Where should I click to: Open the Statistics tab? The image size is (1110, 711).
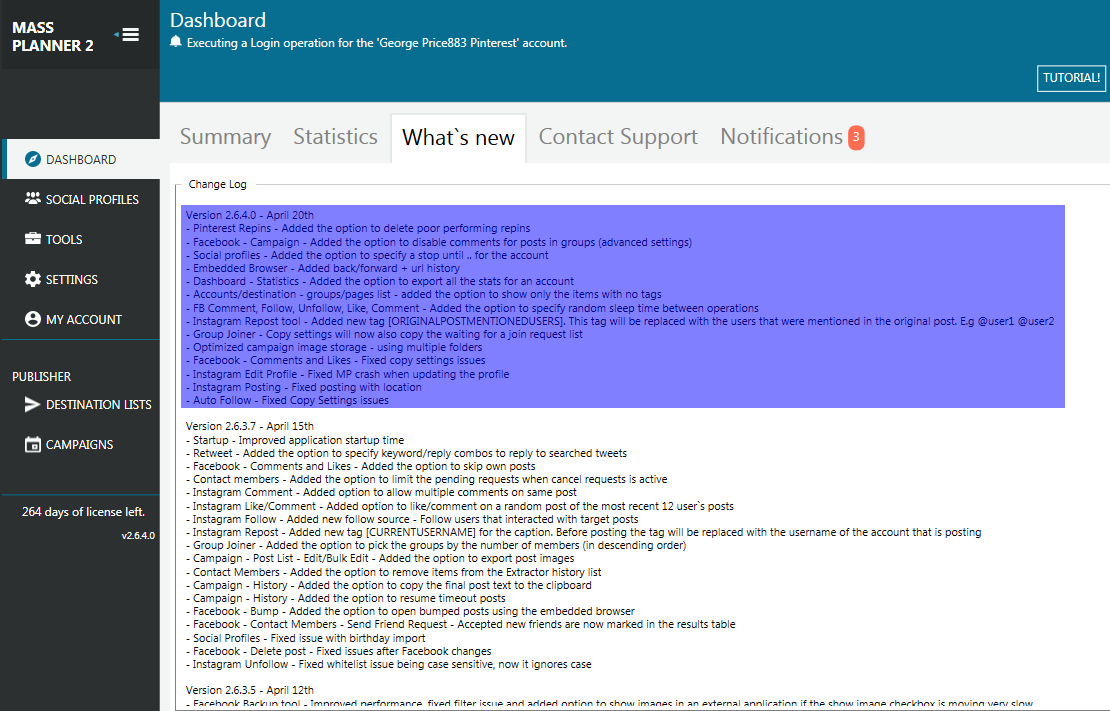tap(335, 137)
